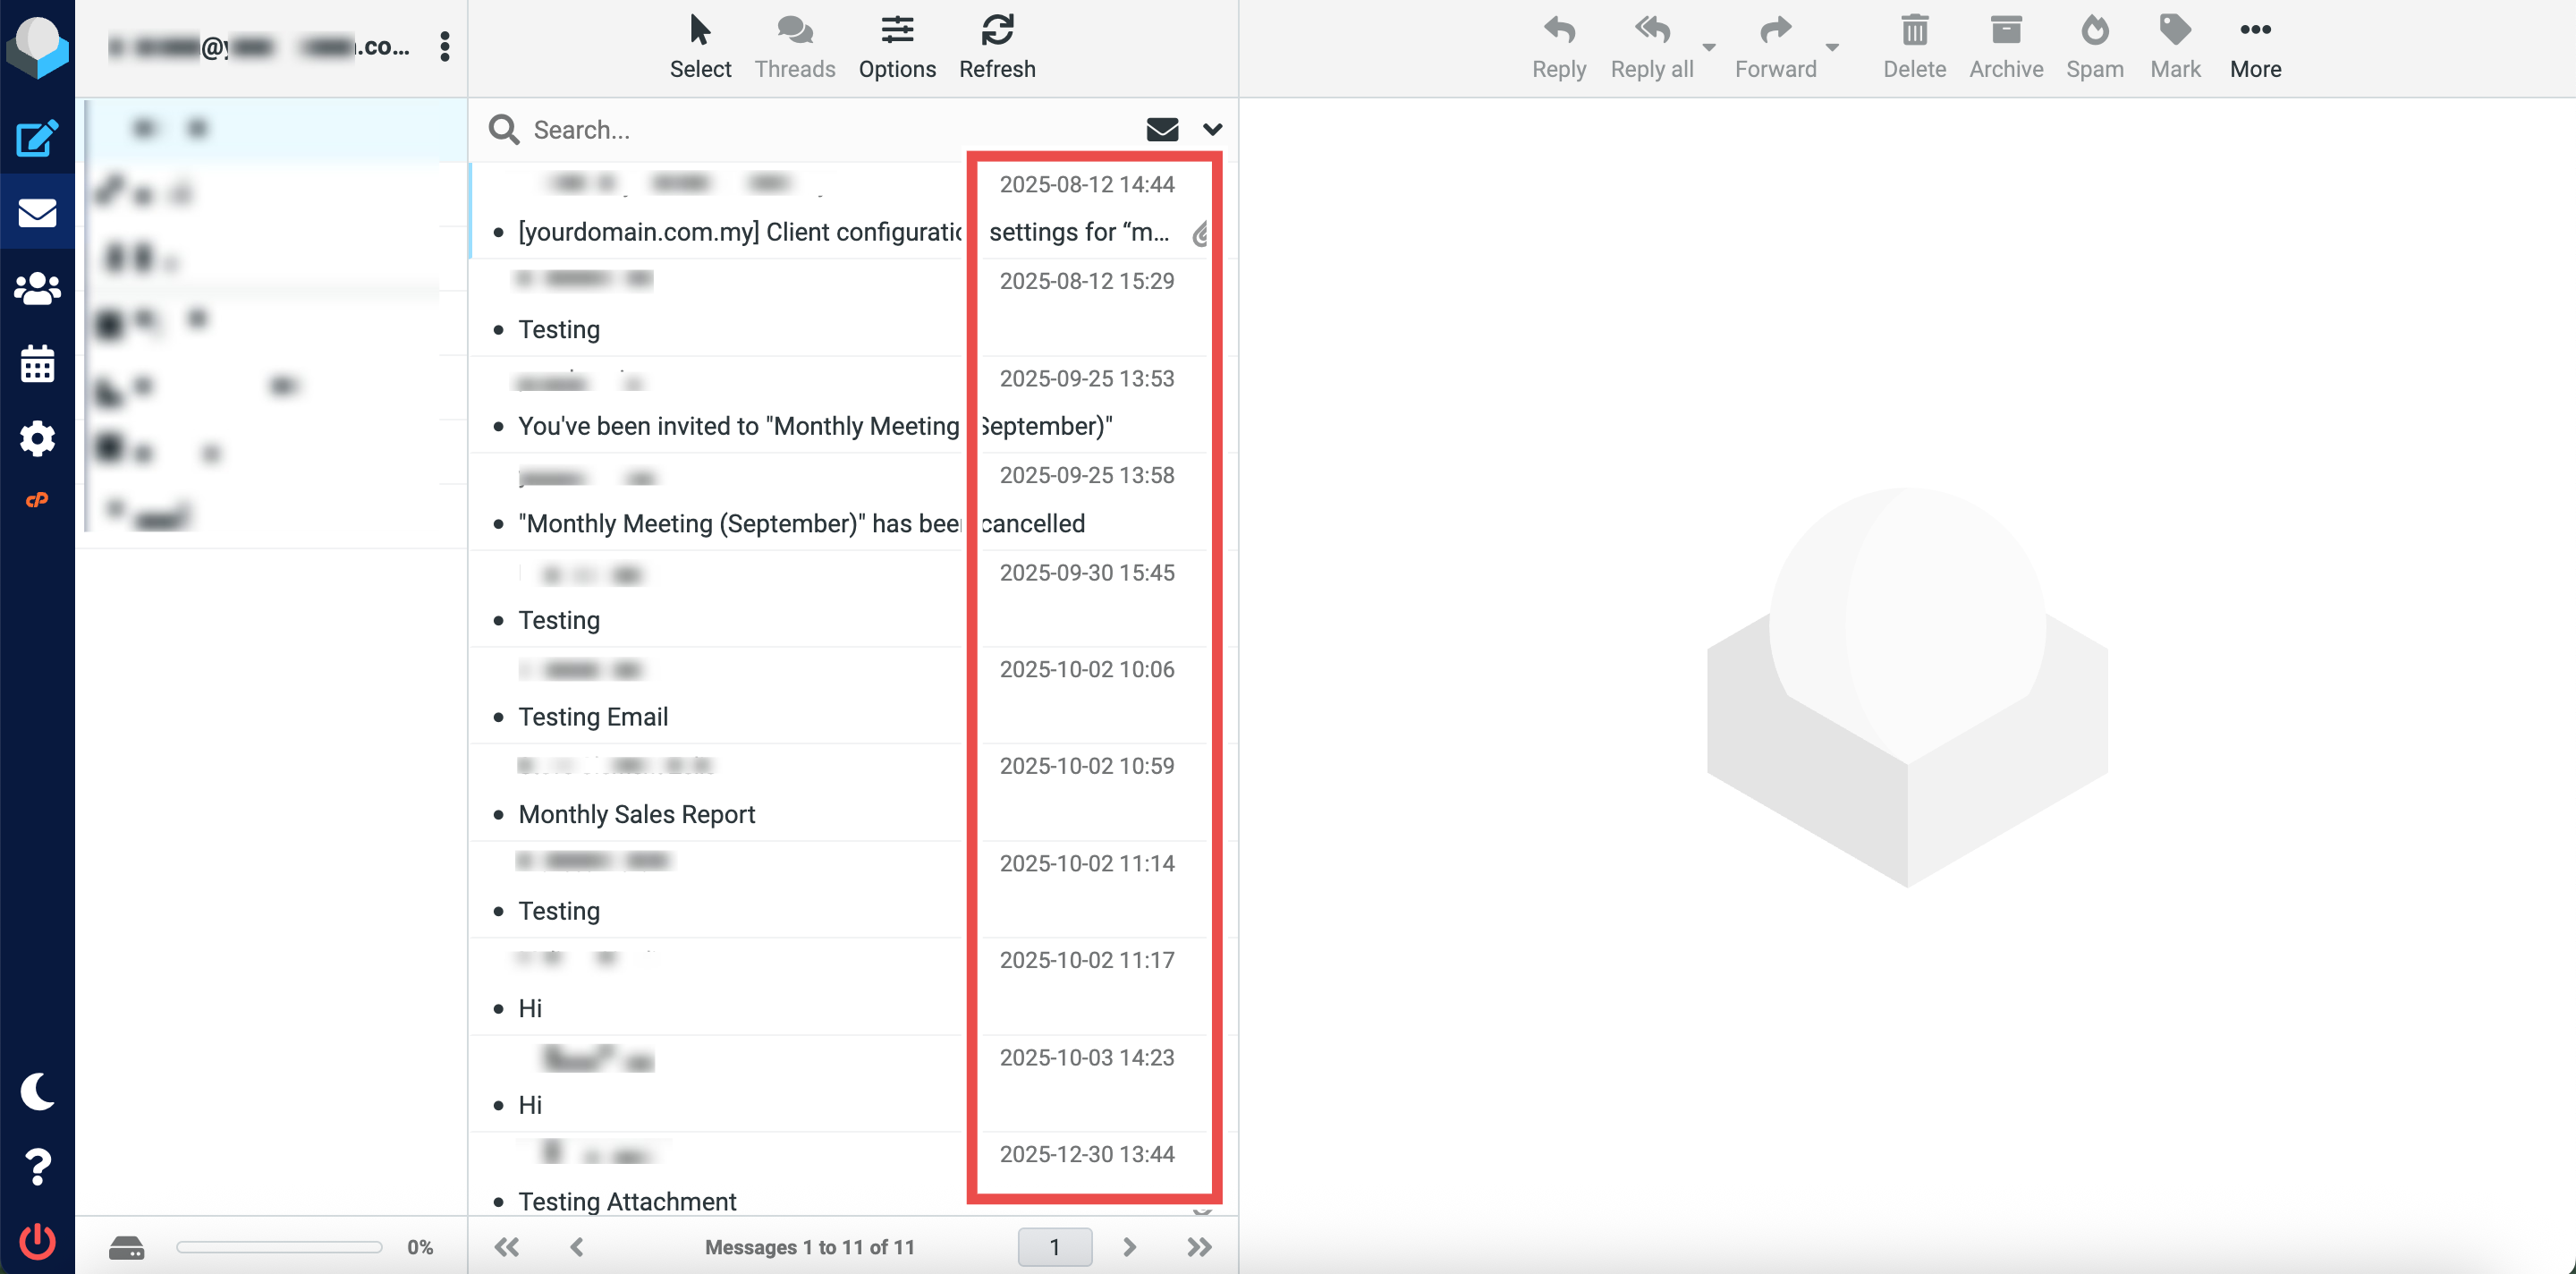Open the Forward options dropdown arrow
The width and height of the screenshot is (2576, 1274).
click(x=1832, y=47)
